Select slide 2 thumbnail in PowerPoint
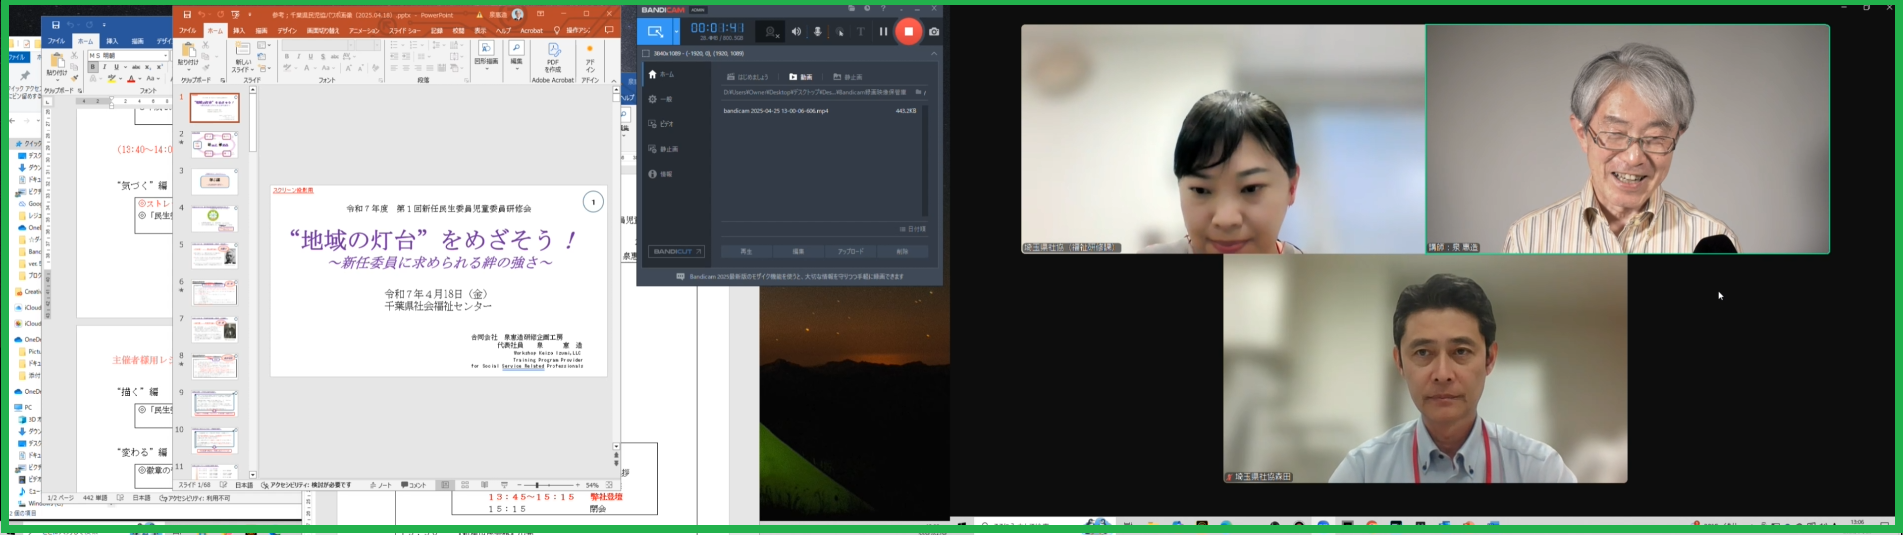The width and height of the screenshot is (1903, 535). (x=215, y=145)
